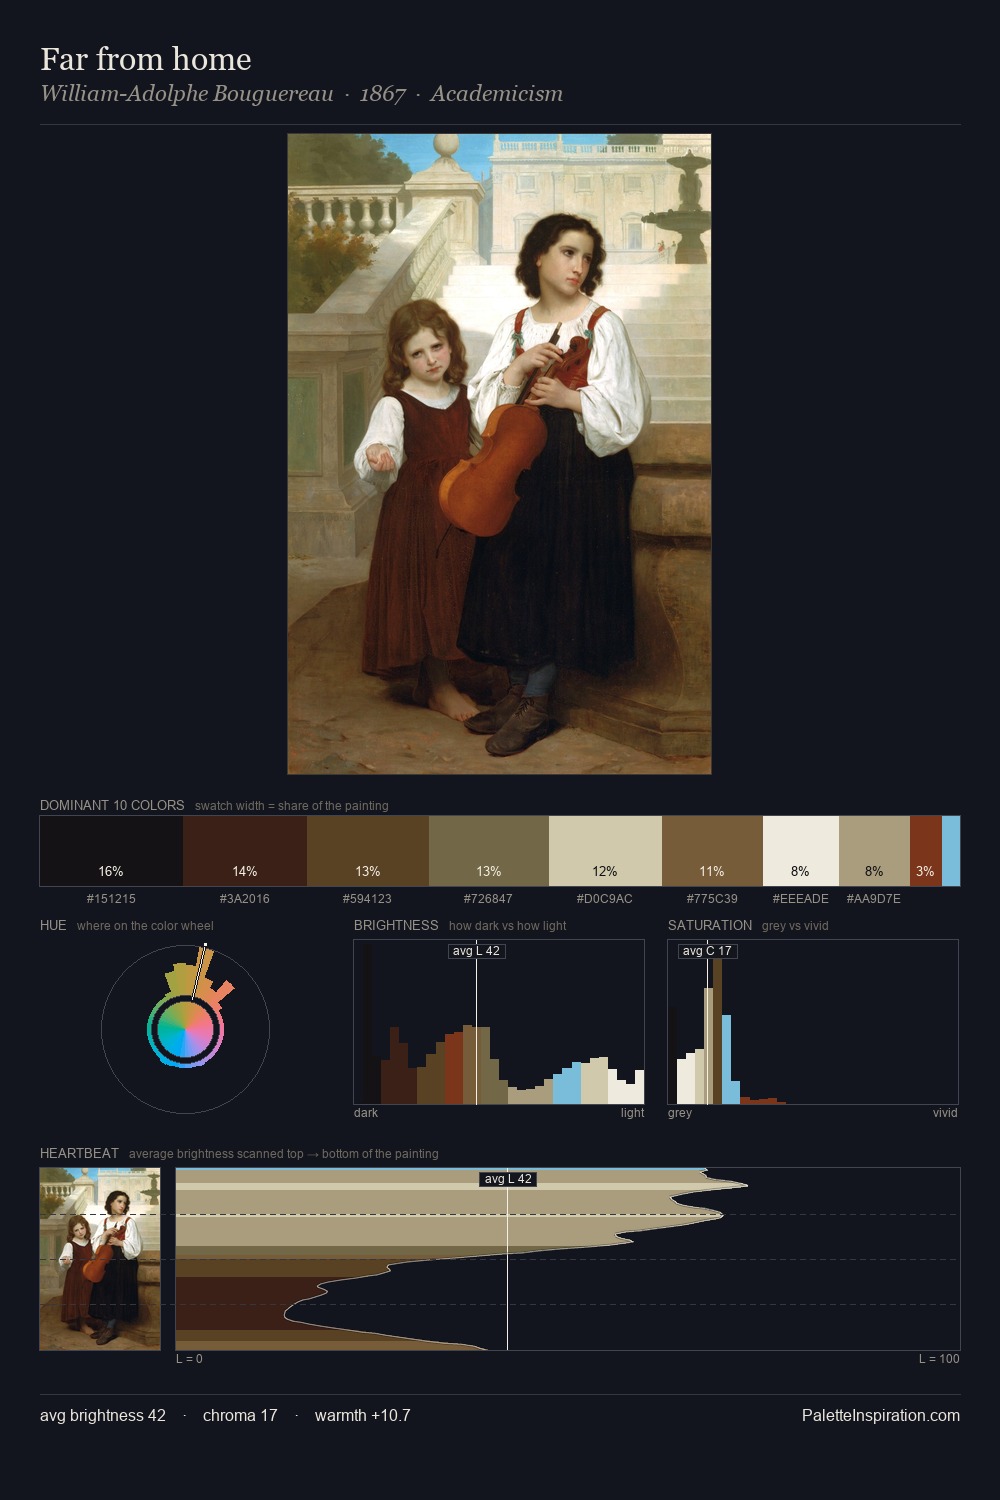Click the #726847 hex code label

pos(489,899)
